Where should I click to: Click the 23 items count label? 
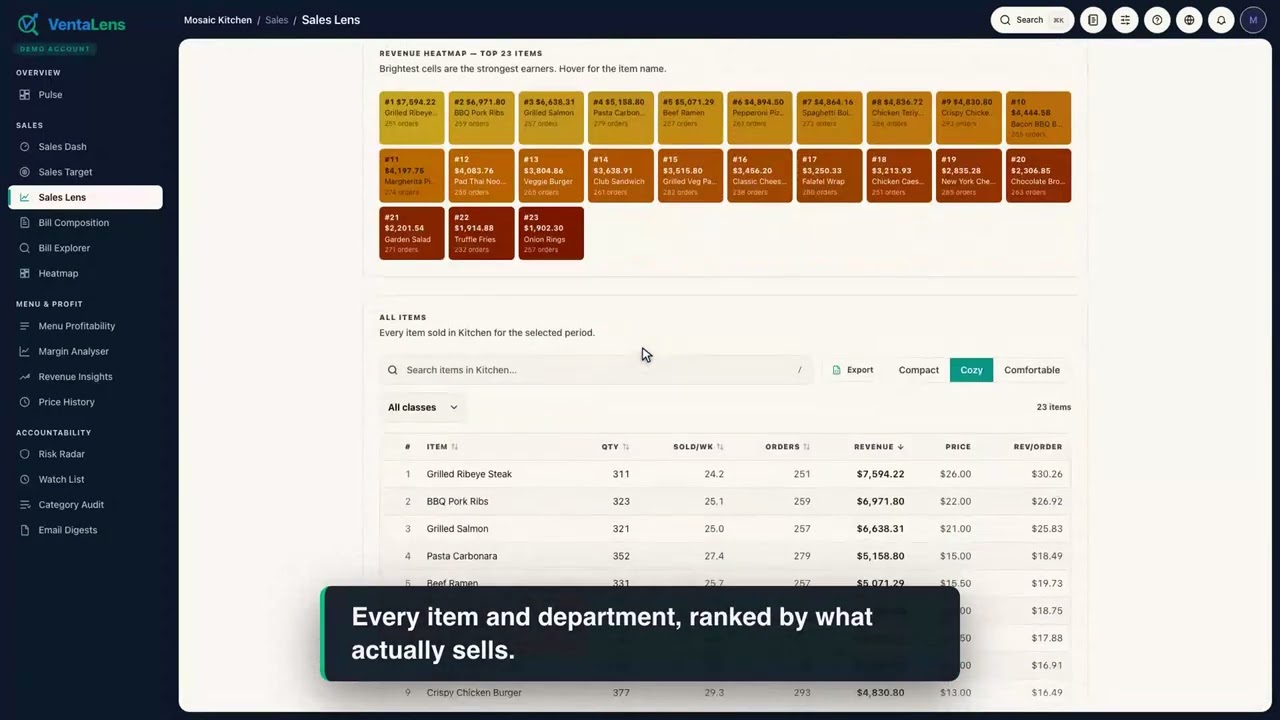[x=1054, y=407]
